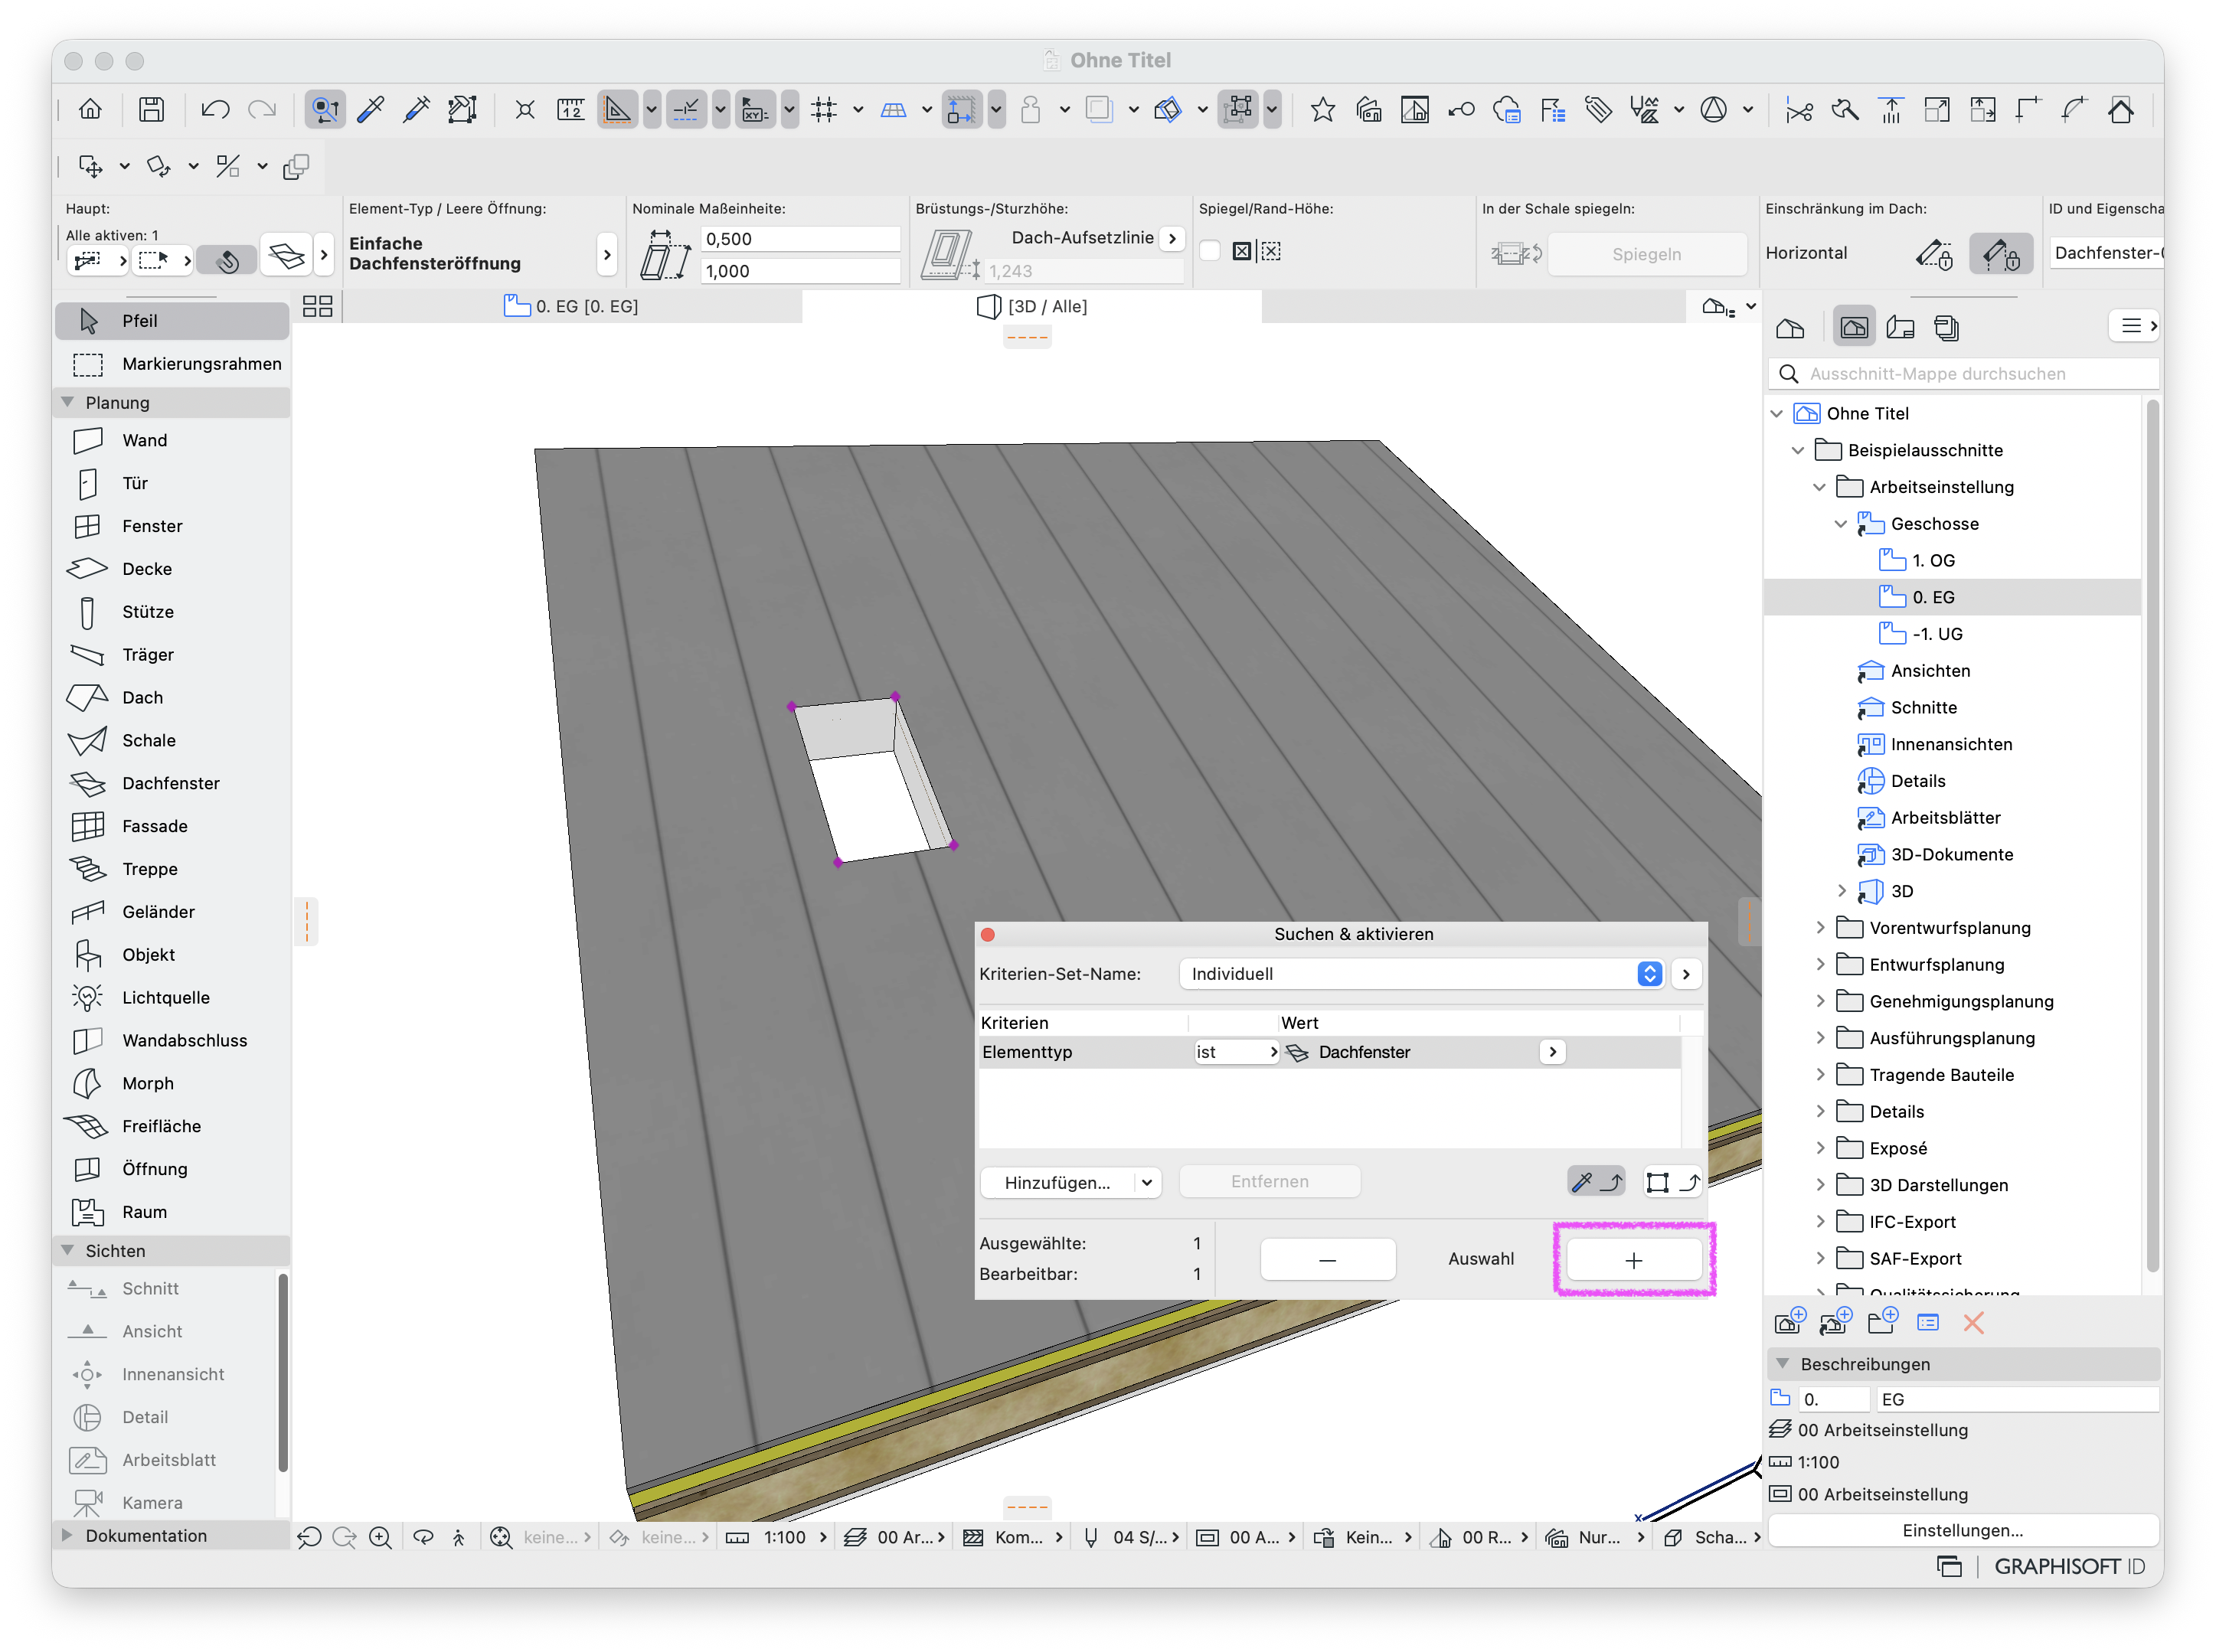2216x1652 pixels.
Task: Click the 0,500 width input field
Action: tap(800, 239)
